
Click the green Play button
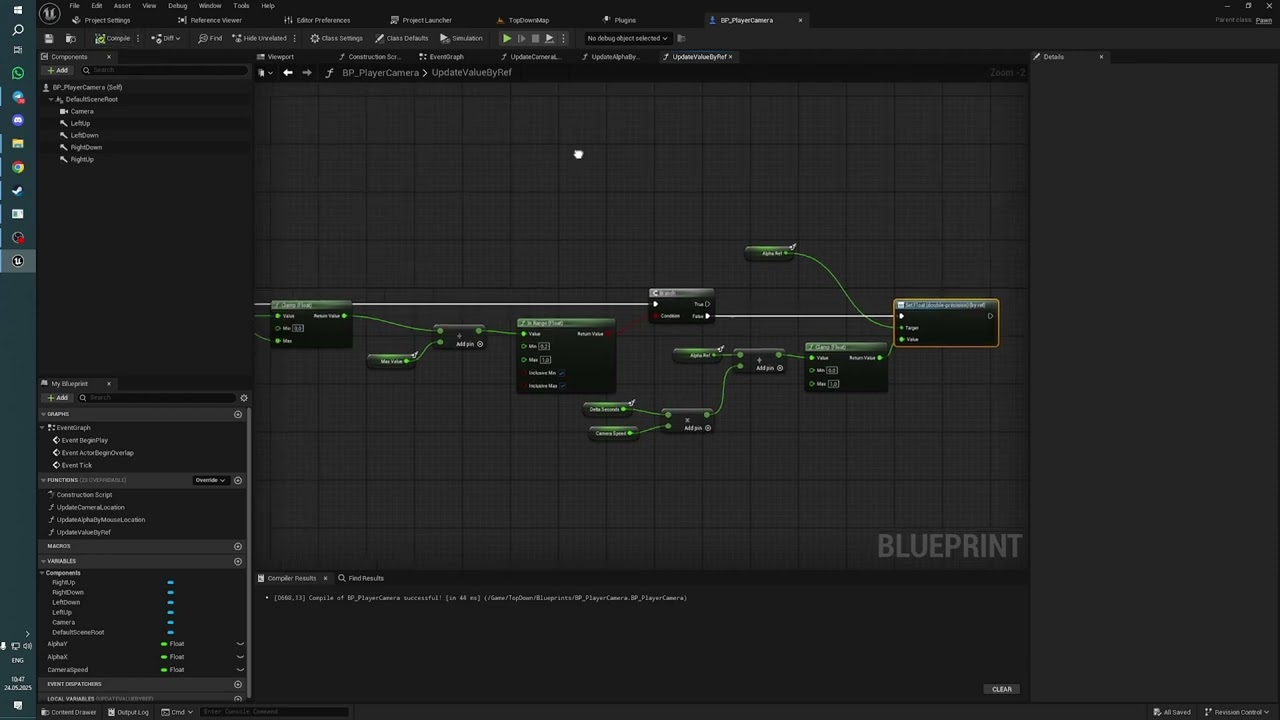(507, 38)
